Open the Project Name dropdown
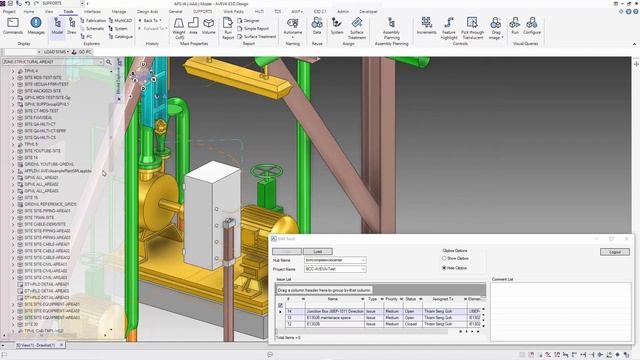 363,269
